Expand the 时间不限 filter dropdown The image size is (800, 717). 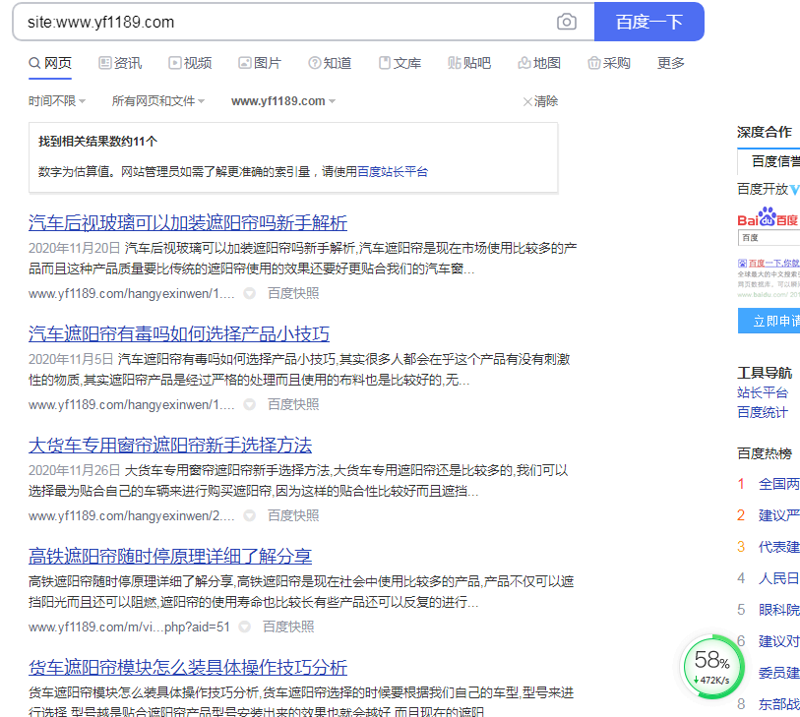pos(57,101)
